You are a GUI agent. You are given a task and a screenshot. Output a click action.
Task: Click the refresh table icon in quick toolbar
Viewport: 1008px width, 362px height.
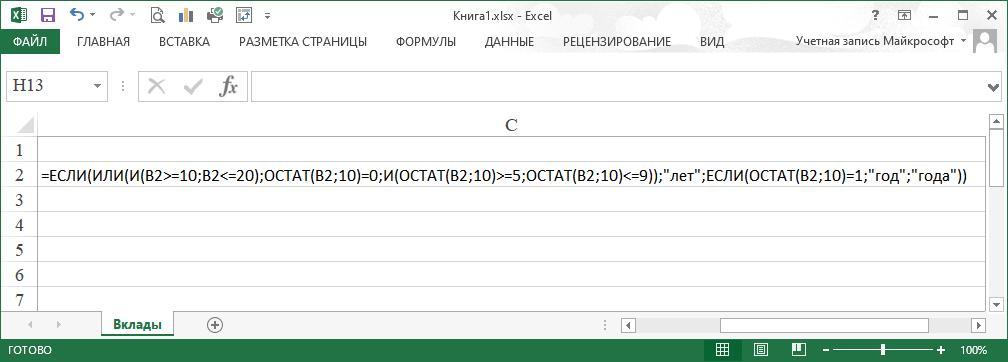pos(244,15)
